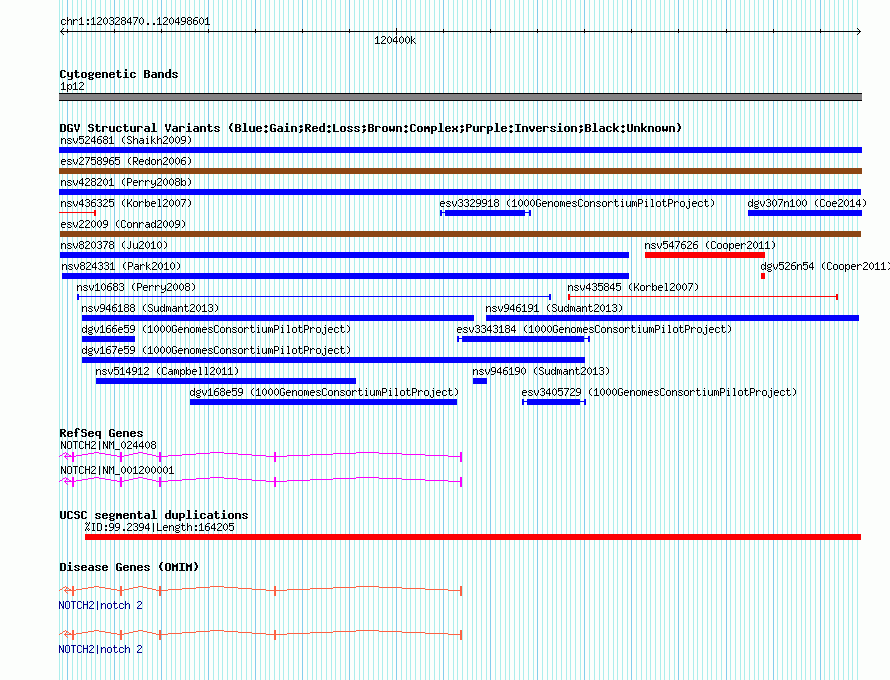Click the dgv526n54 (Cooper2011) label

(x=825, y=266)
